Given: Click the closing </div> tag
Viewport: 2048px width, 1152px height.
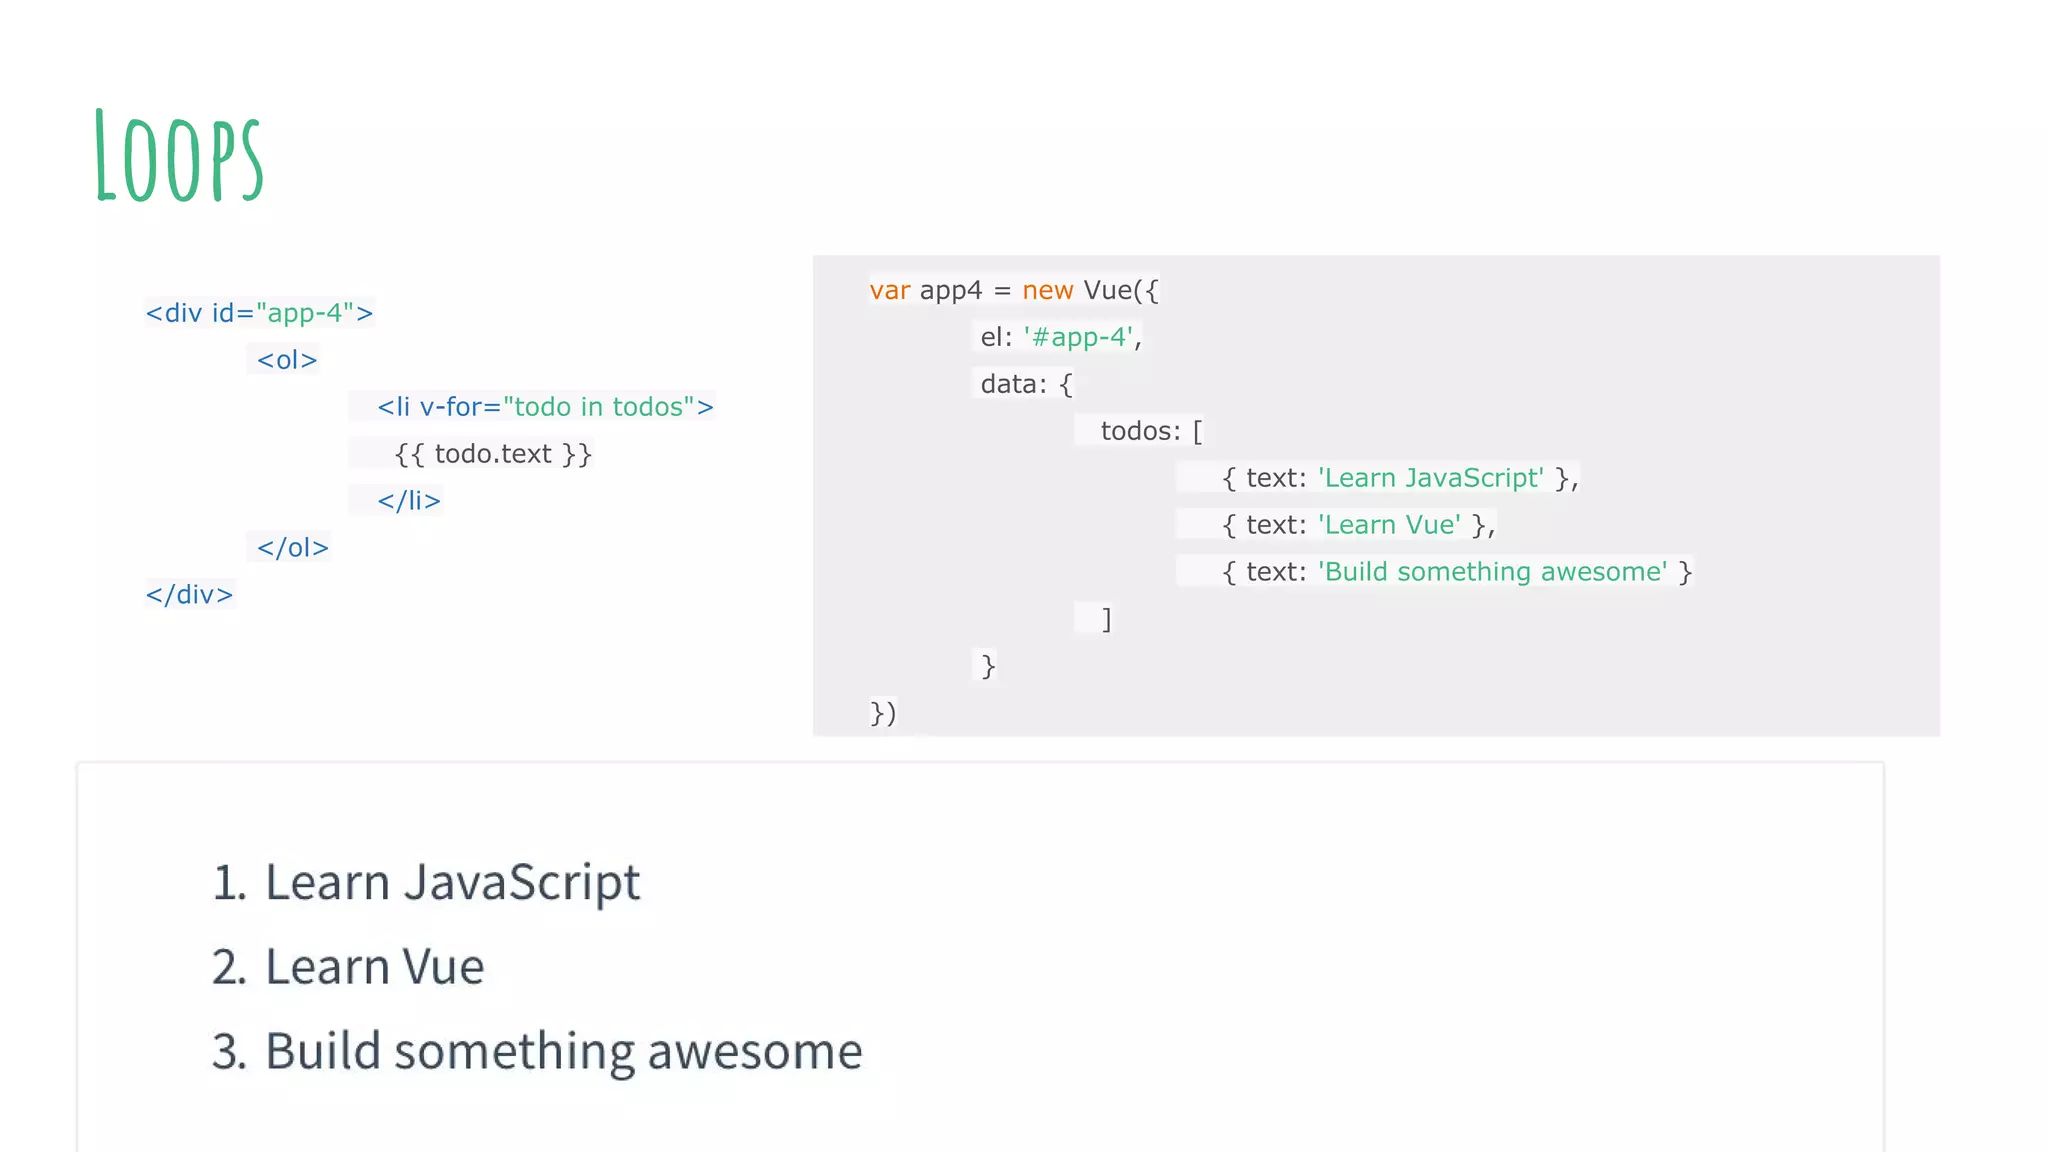Looking at the screenshot, I should tap(189, 595).
